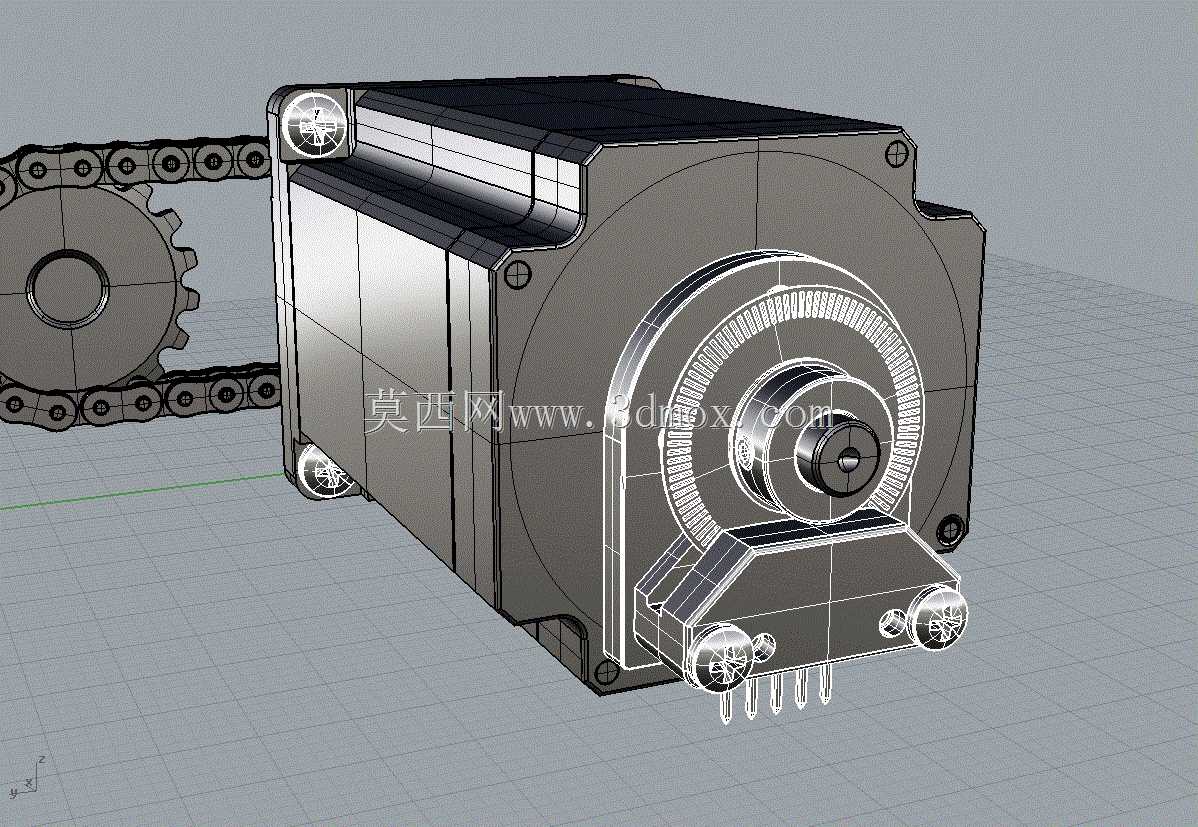Select the connector pins under the sensor block
The width and height of the screenshot is (1198, 827).
[x=775, y=692]
